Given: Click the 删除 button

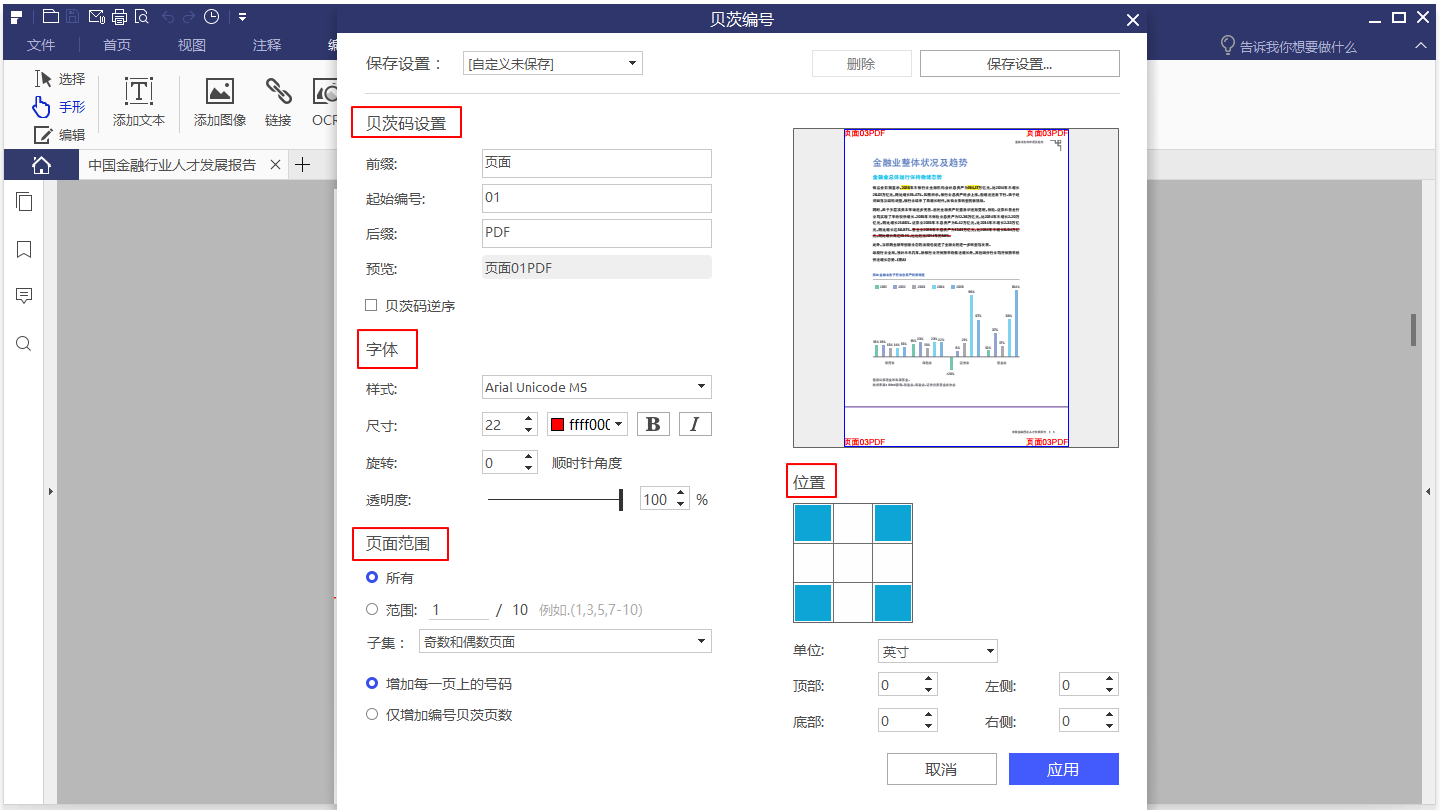Looking at the screenshot, I should point(861,64).
